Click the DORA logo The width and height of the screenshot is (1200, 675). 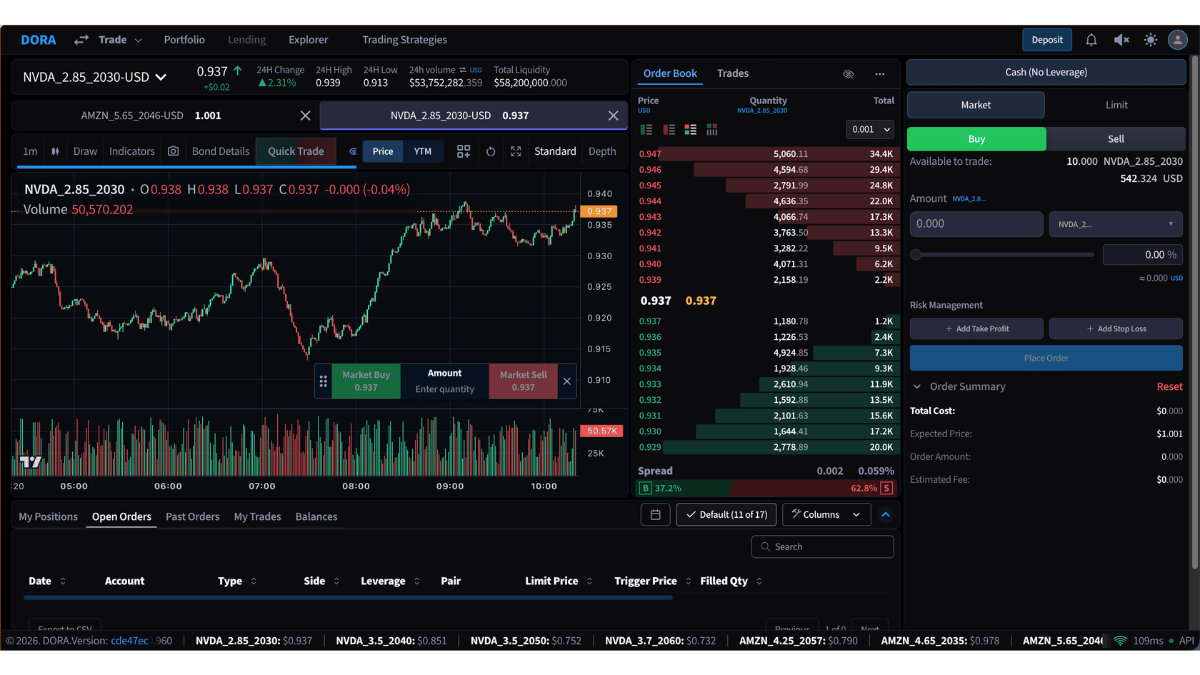click(38, 40)
